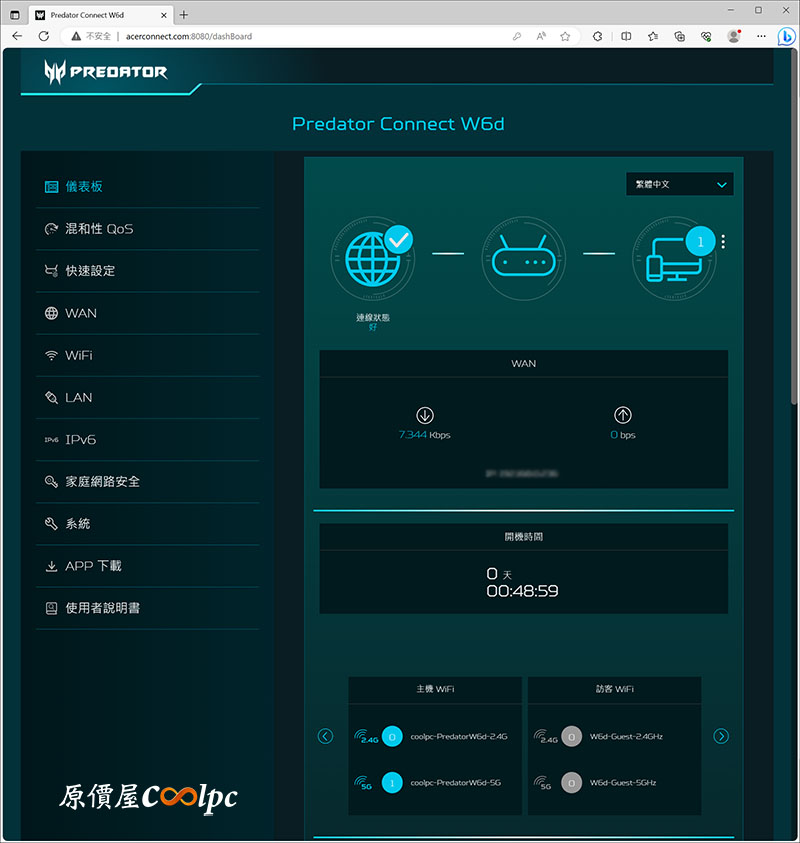Viewport: 800px width, 843px height.
Task: Click the WAN upload arrow icon
Action: (623, 415)
